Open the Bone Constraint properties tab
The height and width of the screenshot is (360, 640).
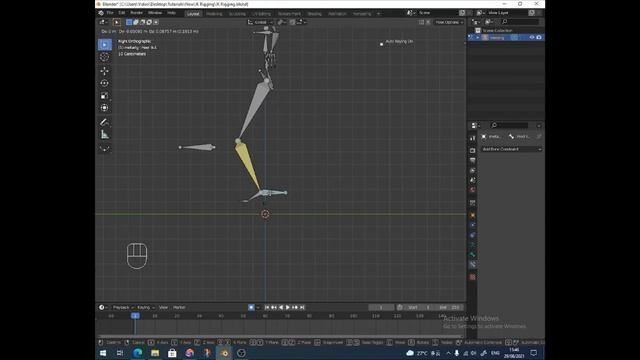(472, 264)
